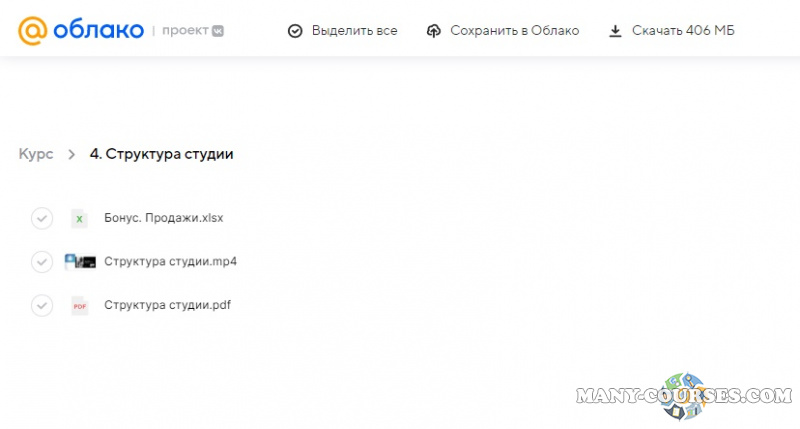
Task: Open the file name Структура студии.mp4
Action: pos(170,261)
